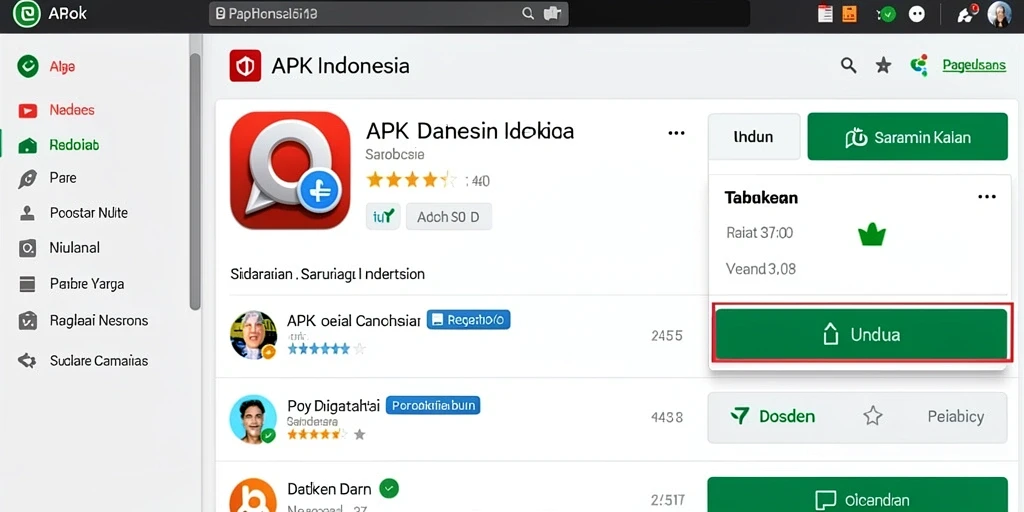The height and width of the screenshot is (512, 1024).
Task: Click the ARok logo icon in top bar
Action: point(27,14)
